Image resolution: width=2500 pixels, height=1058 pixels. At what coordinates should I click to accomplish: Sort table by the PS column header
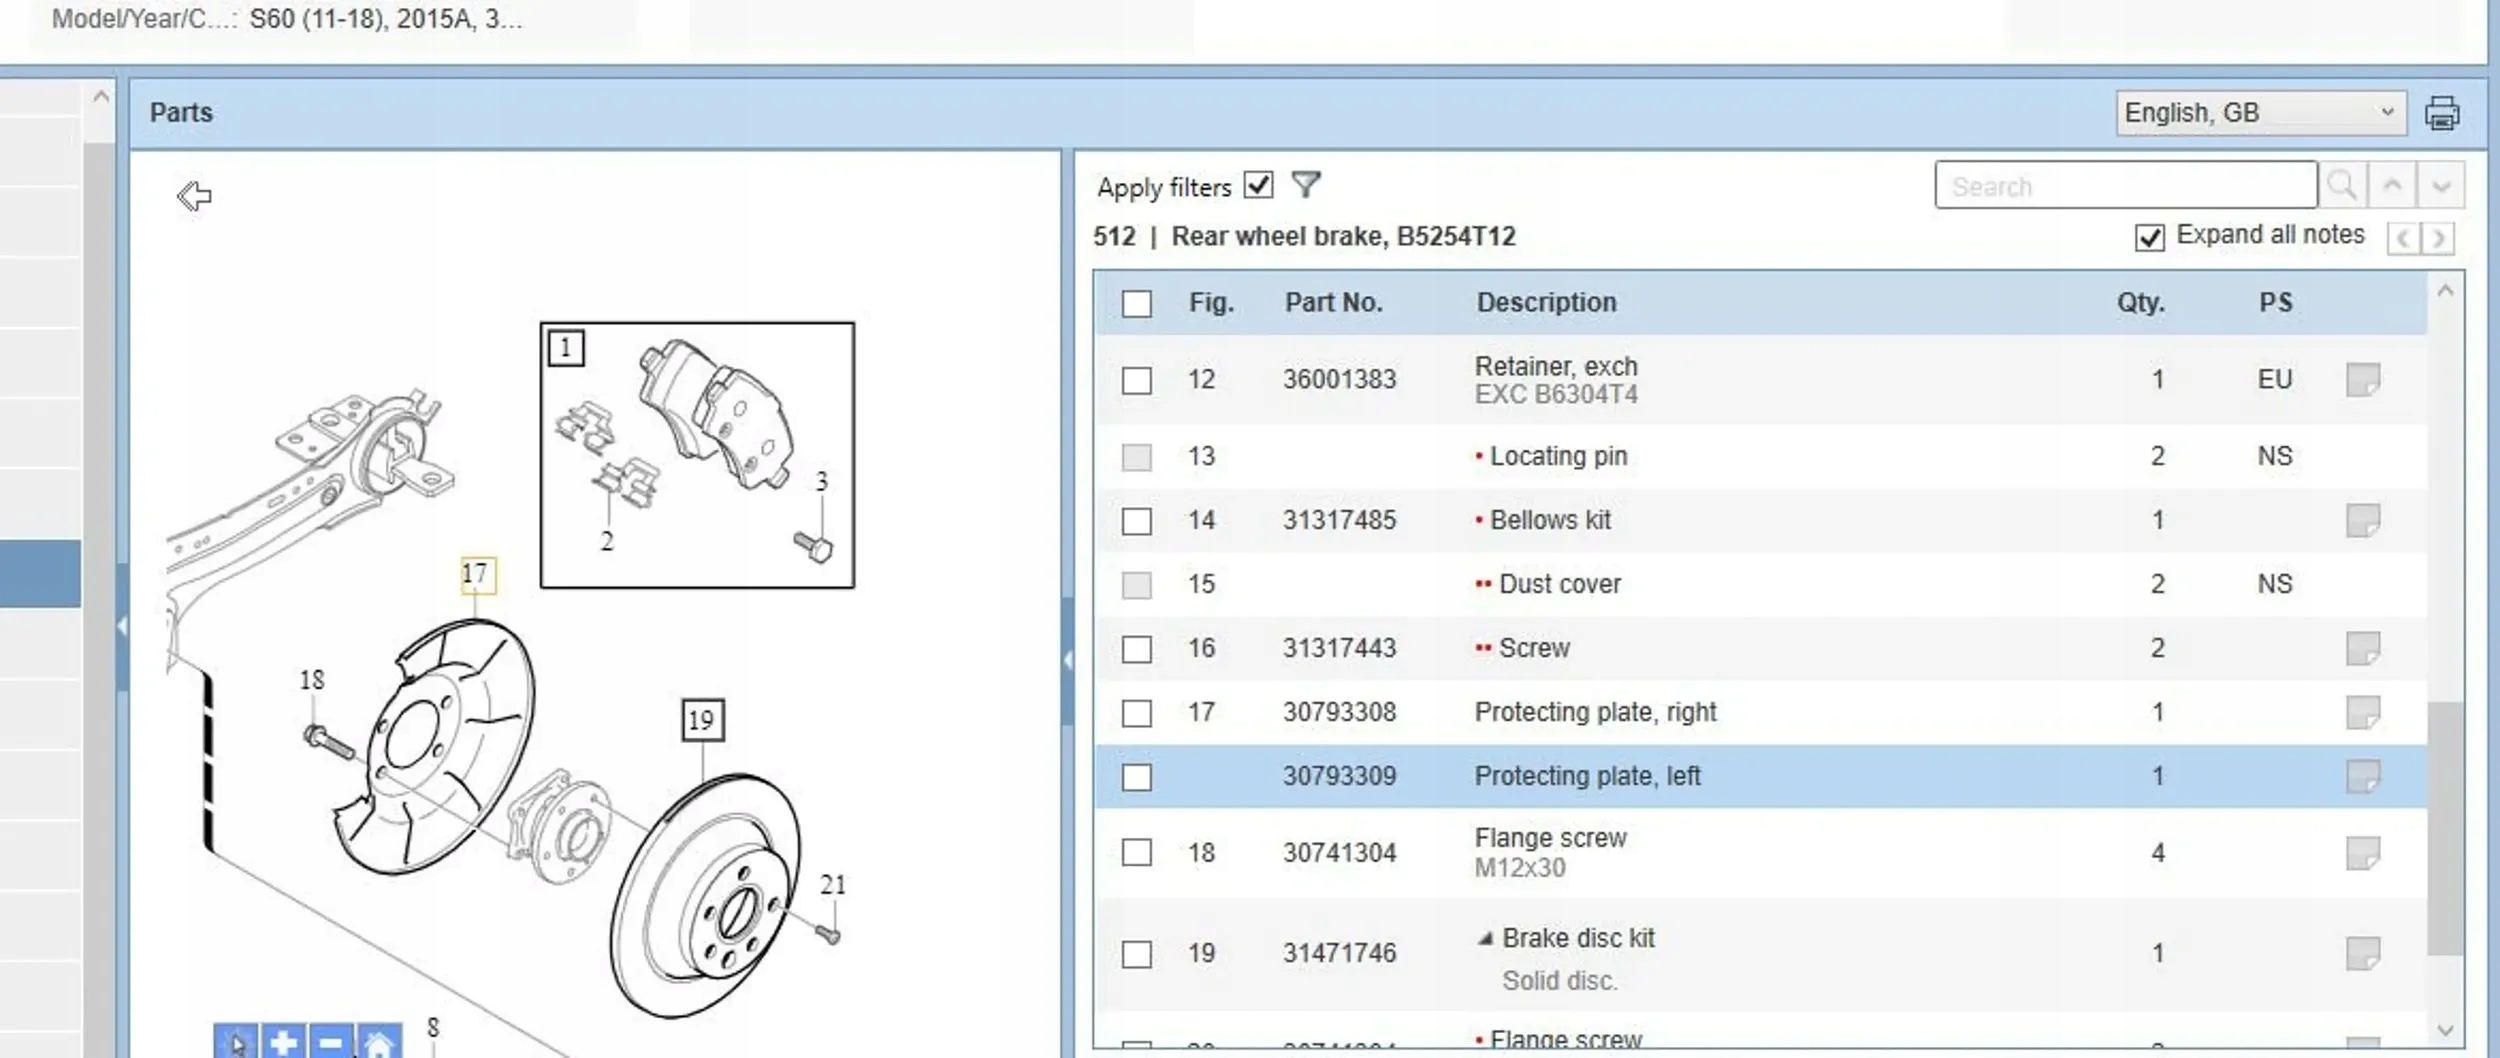(x=2276, y=302)
